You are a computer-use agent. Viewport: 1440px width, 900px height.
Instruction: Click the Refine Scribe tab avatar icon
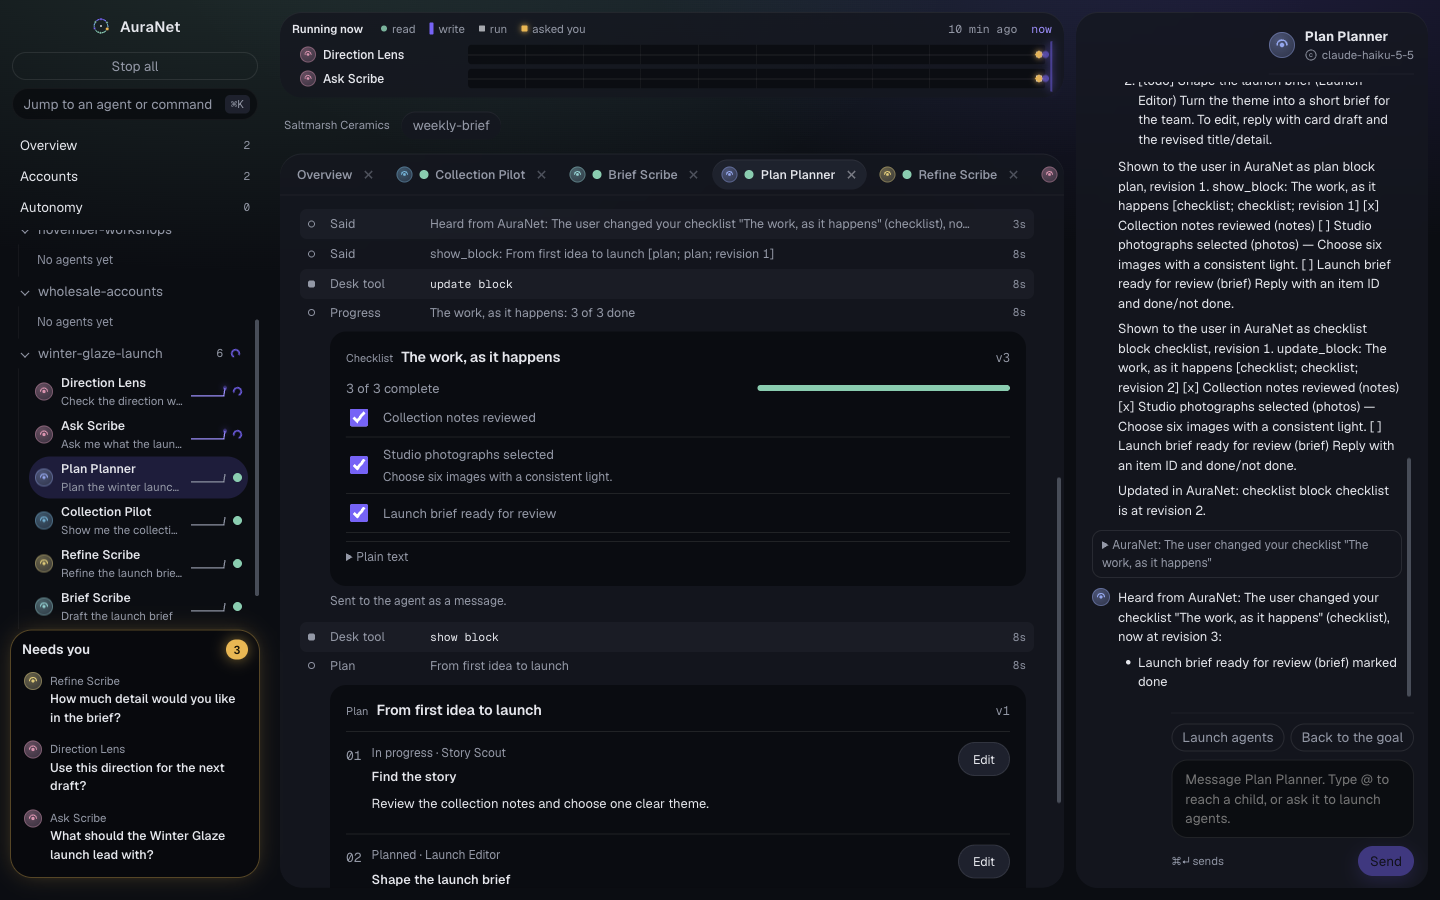(x=887, y=175)
